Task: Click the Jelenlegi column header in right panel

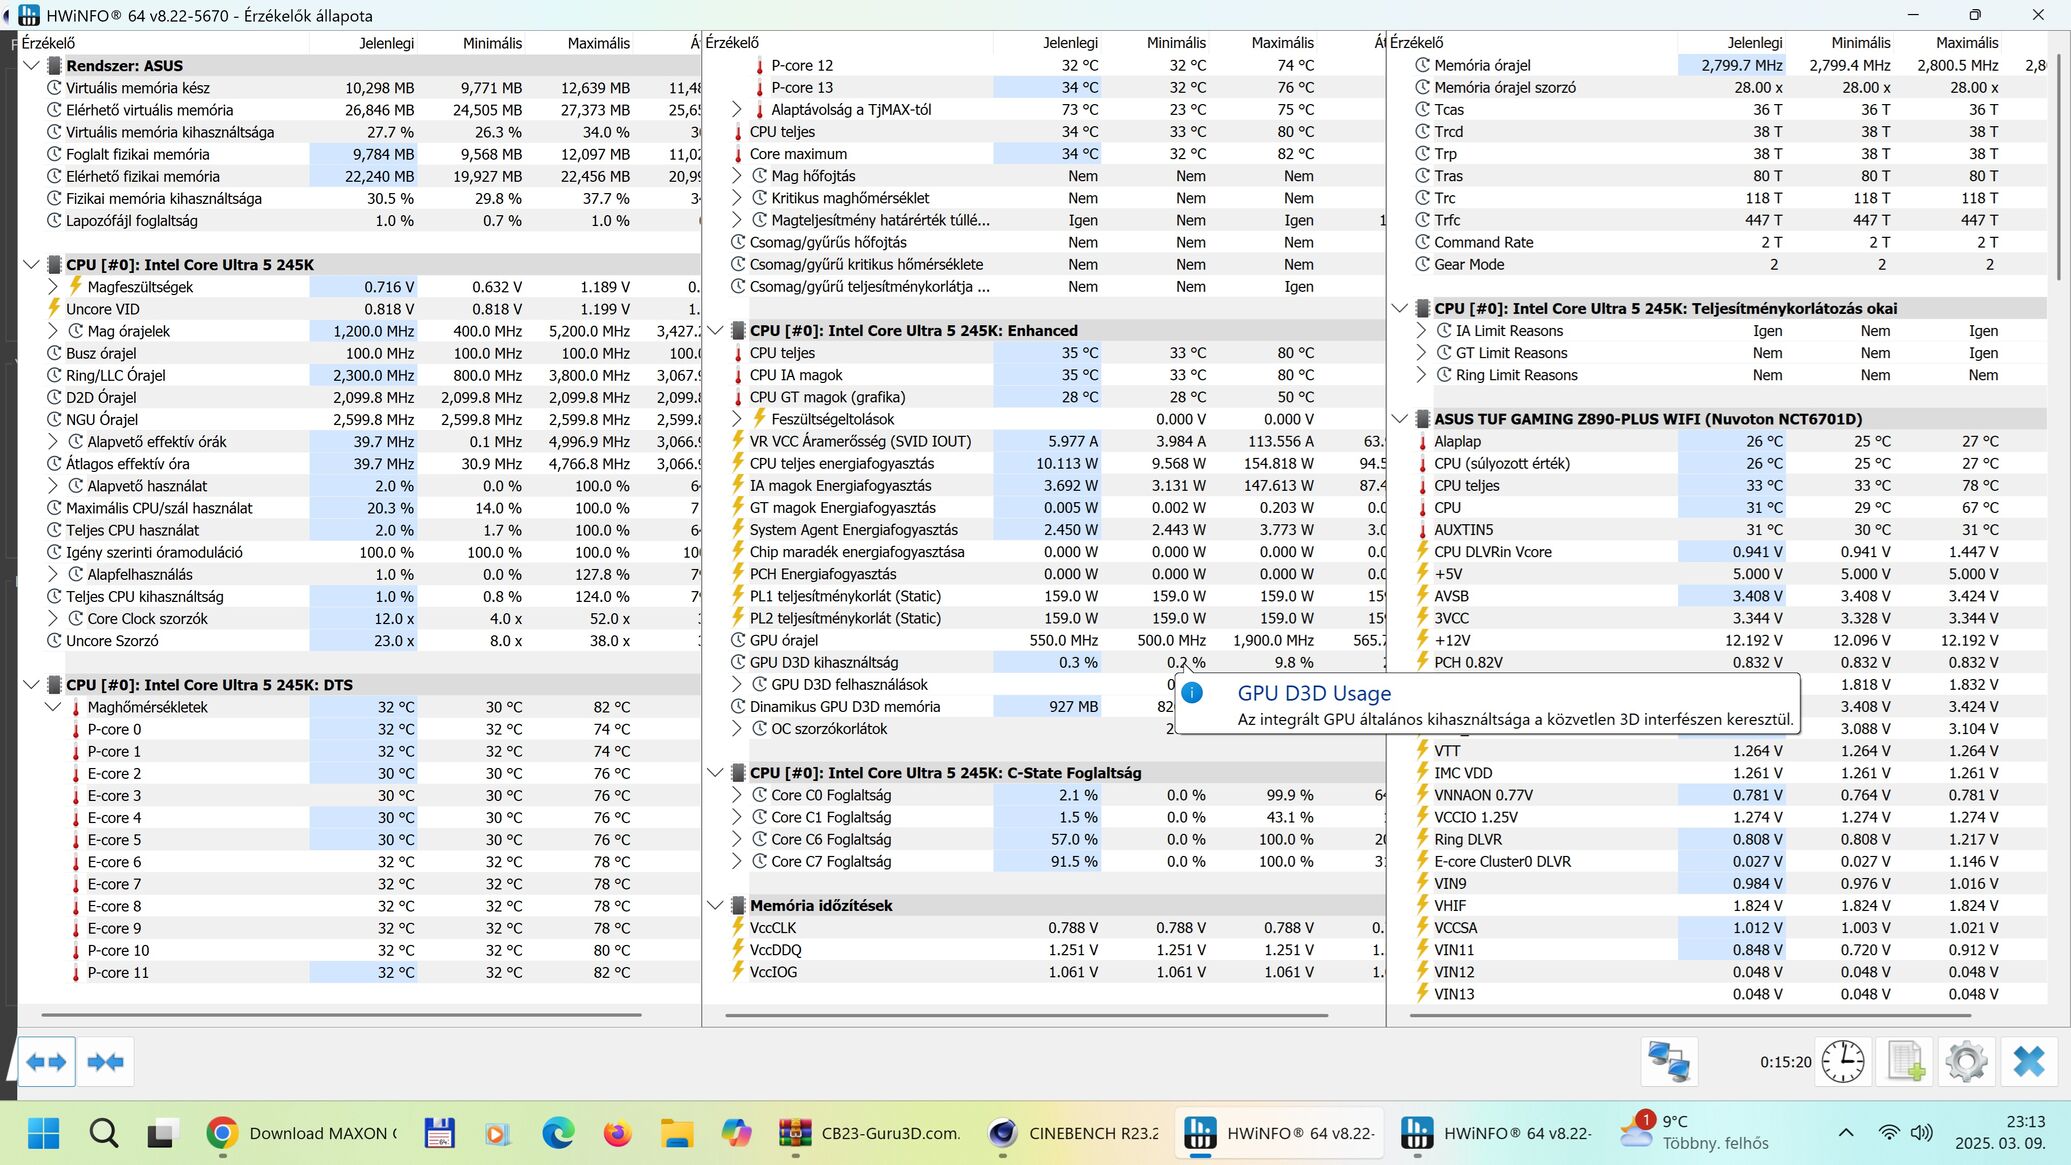Action: 1754,43
